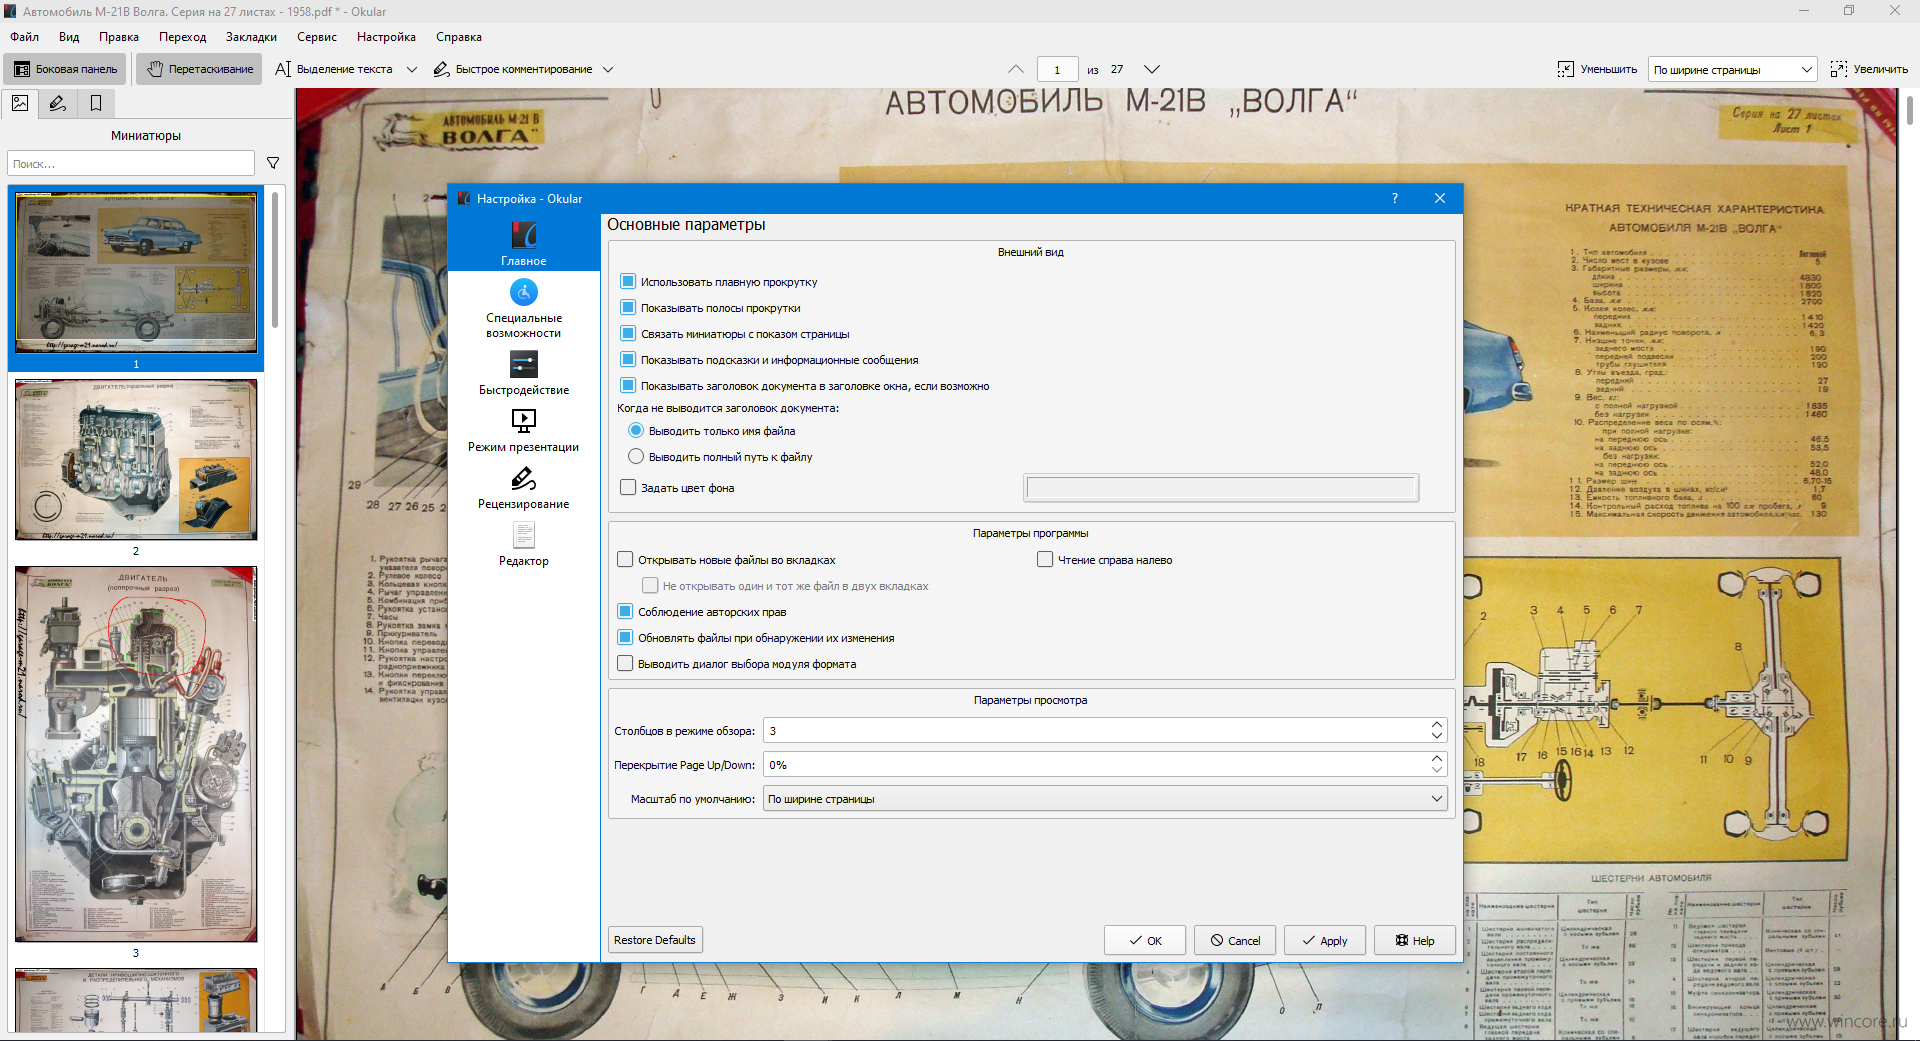The height and width of the screenshot is (1041, 1920).
Task: Toggle Соблюдение авторских прав checkbox
Action: pos(625,612)
